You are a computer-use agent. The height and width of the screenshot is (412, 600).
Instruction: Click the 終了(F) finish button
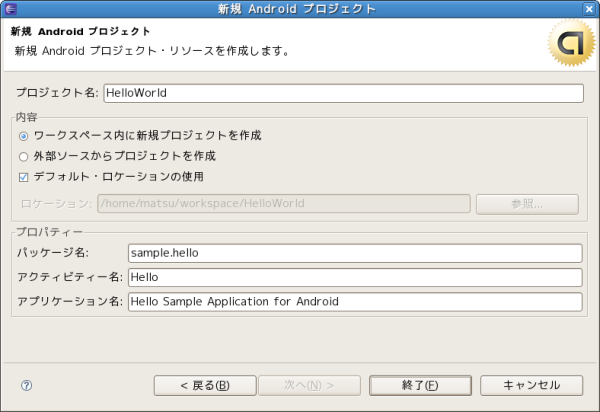(x=420, y=385)
